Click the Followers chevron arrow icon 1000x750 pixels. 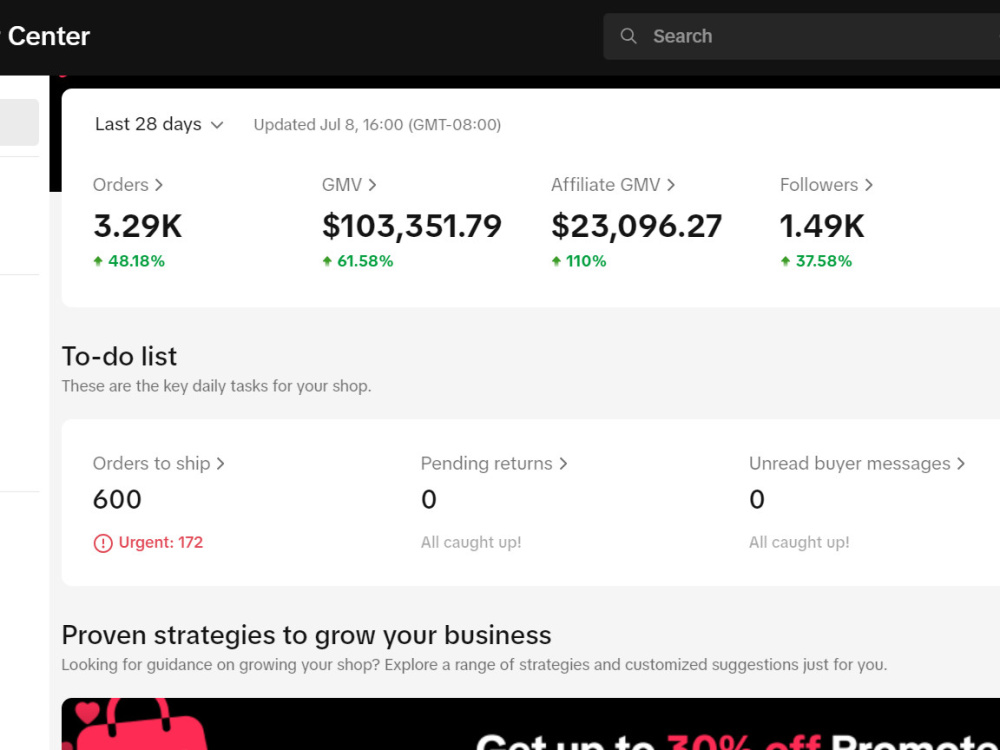pyautogui.click(x=869, y=185)
